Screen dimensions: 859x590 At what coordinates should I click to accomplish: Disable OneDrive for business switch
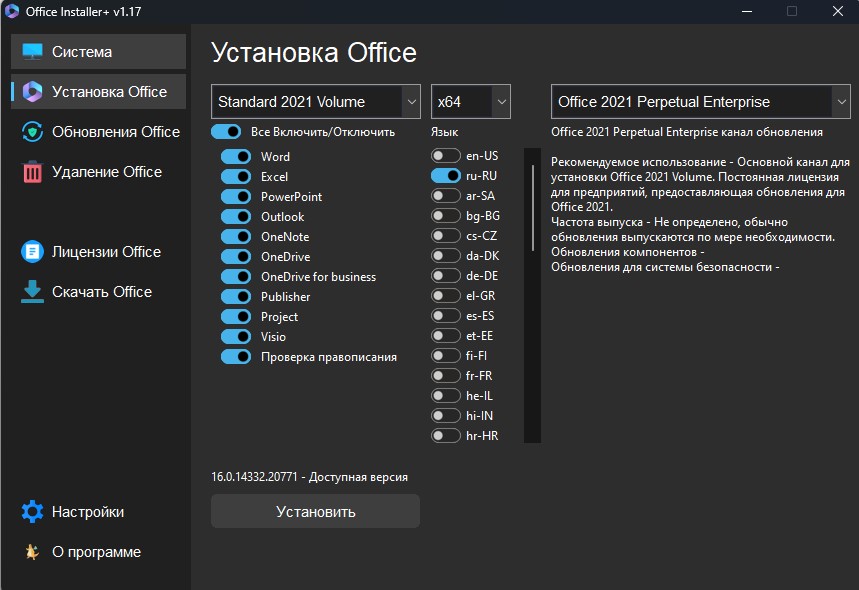point(236,277)
